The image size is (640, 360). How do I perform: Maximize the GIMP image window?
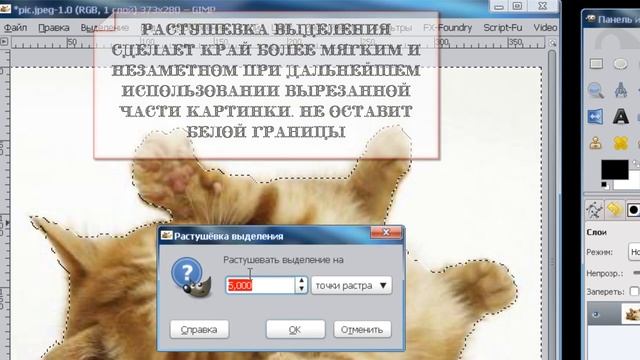coord(517,6)
